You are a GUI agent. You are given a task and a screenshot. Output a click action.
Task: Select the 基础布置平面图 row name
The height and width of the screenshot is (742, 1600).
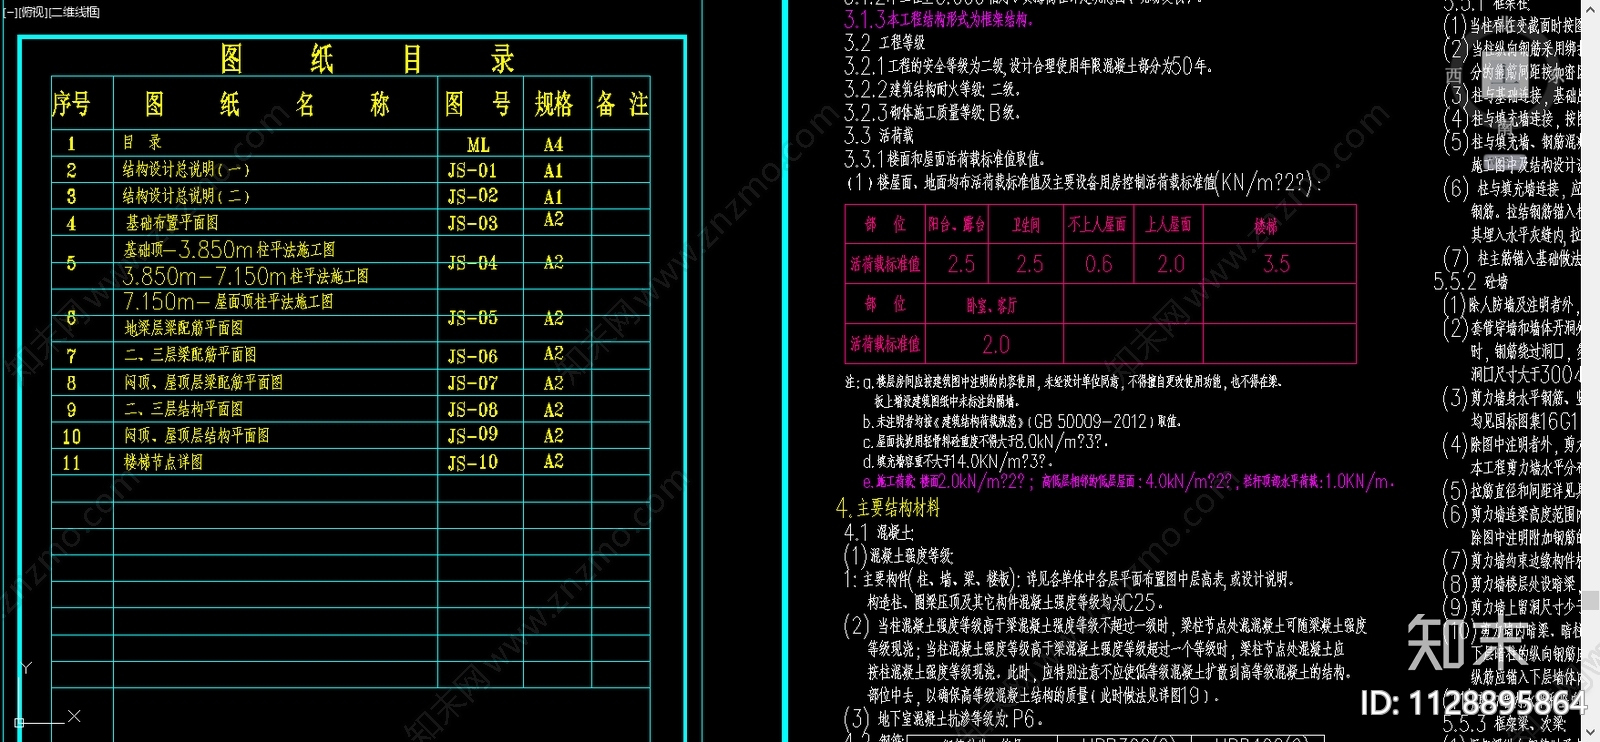(171, 223)
